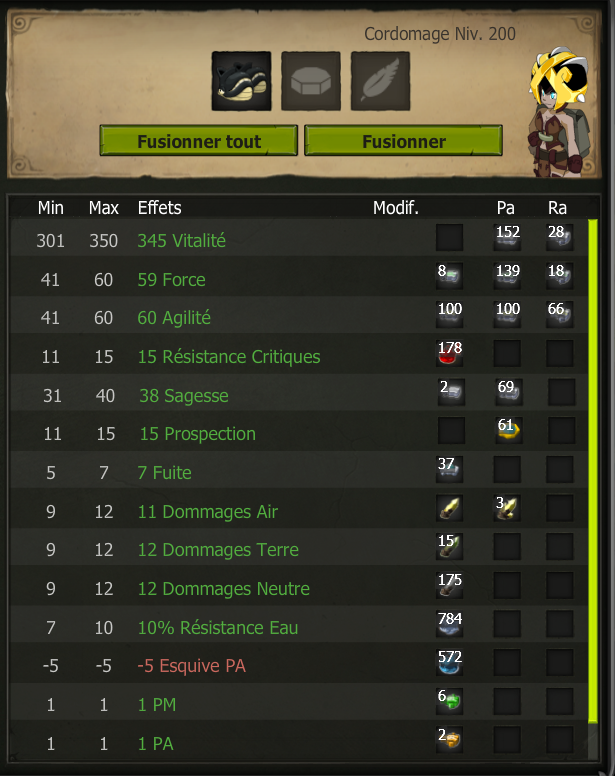The width and height of the screenshot is (615, 776).
Task: Select the green PM rune with count 6
Action: point(449,701)
